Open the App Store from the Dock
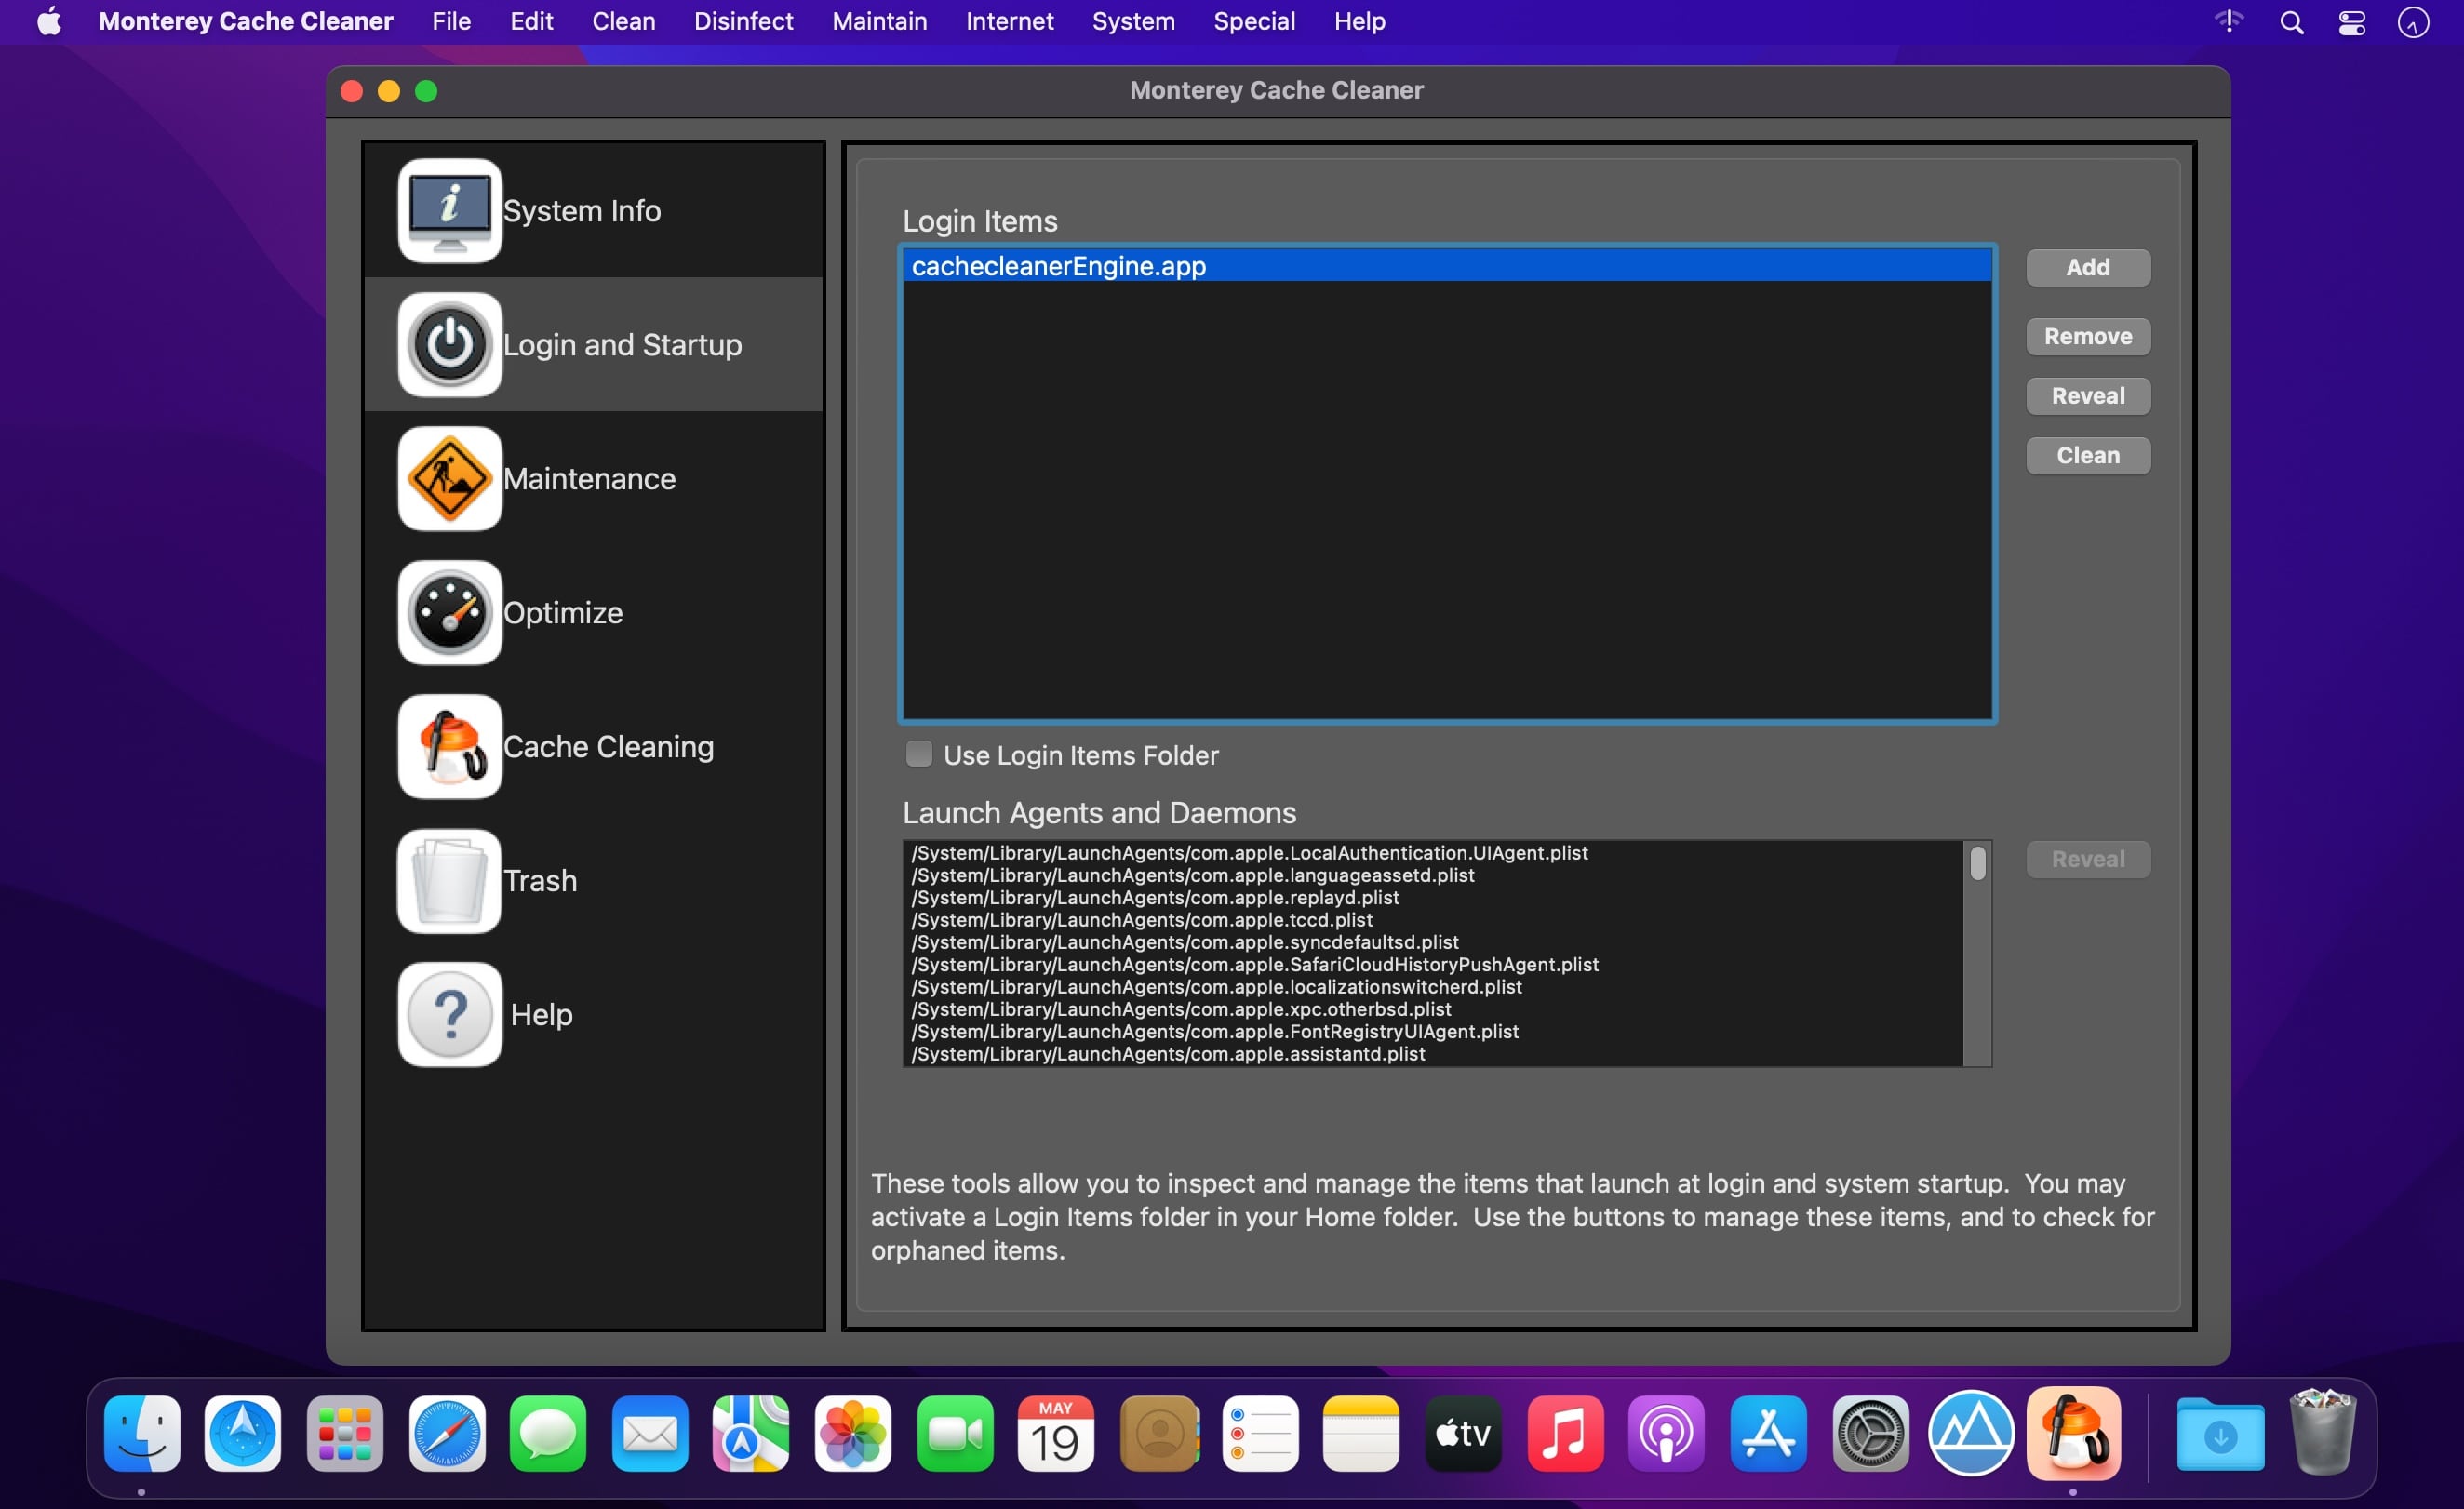 point(1768,1433)
